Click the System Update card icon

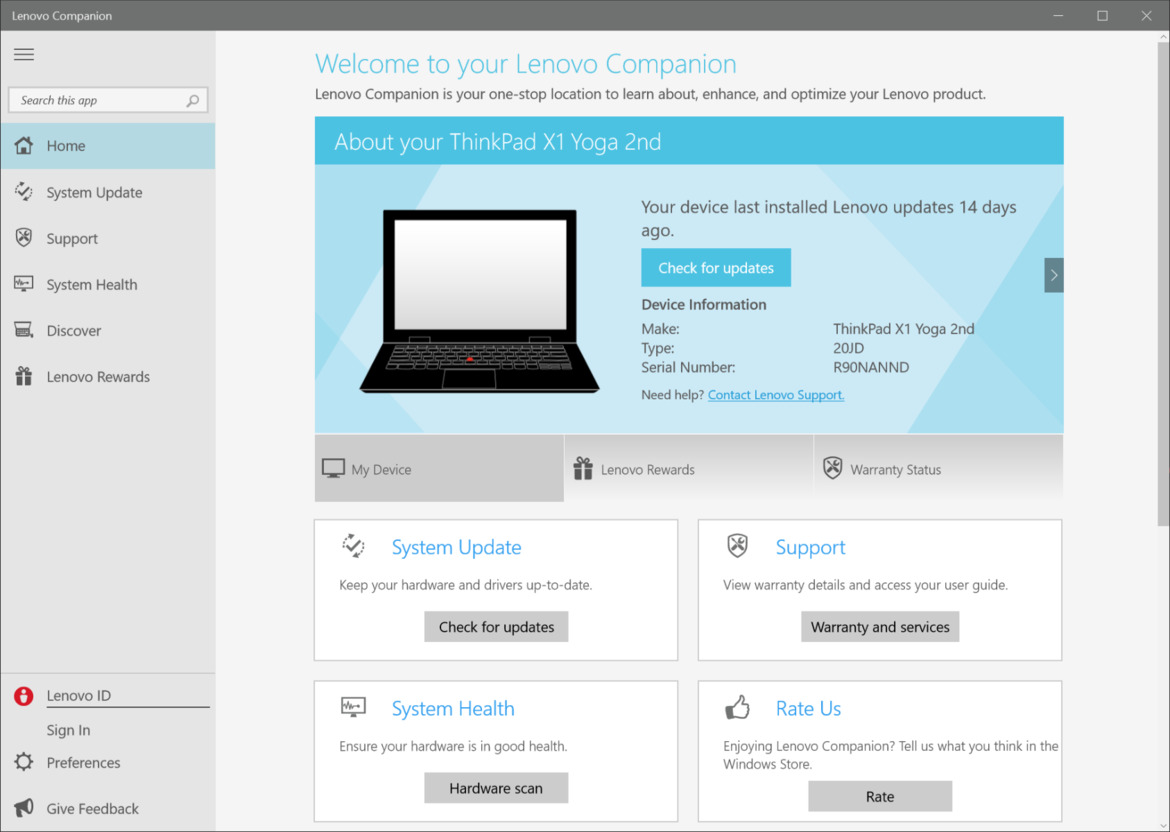pos(353,545)
